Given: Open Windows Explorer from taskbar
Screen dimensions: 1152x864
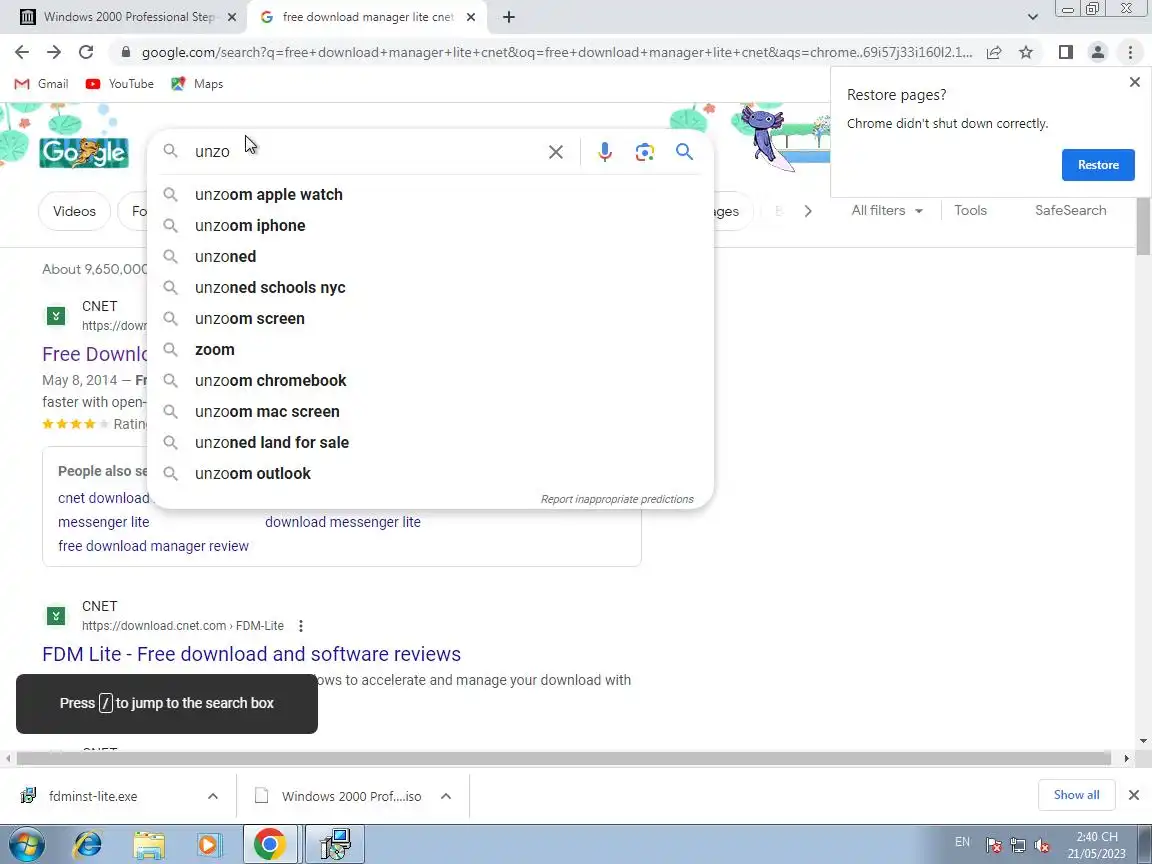Looking at the screenshot, I should click(x=148, y=844).
